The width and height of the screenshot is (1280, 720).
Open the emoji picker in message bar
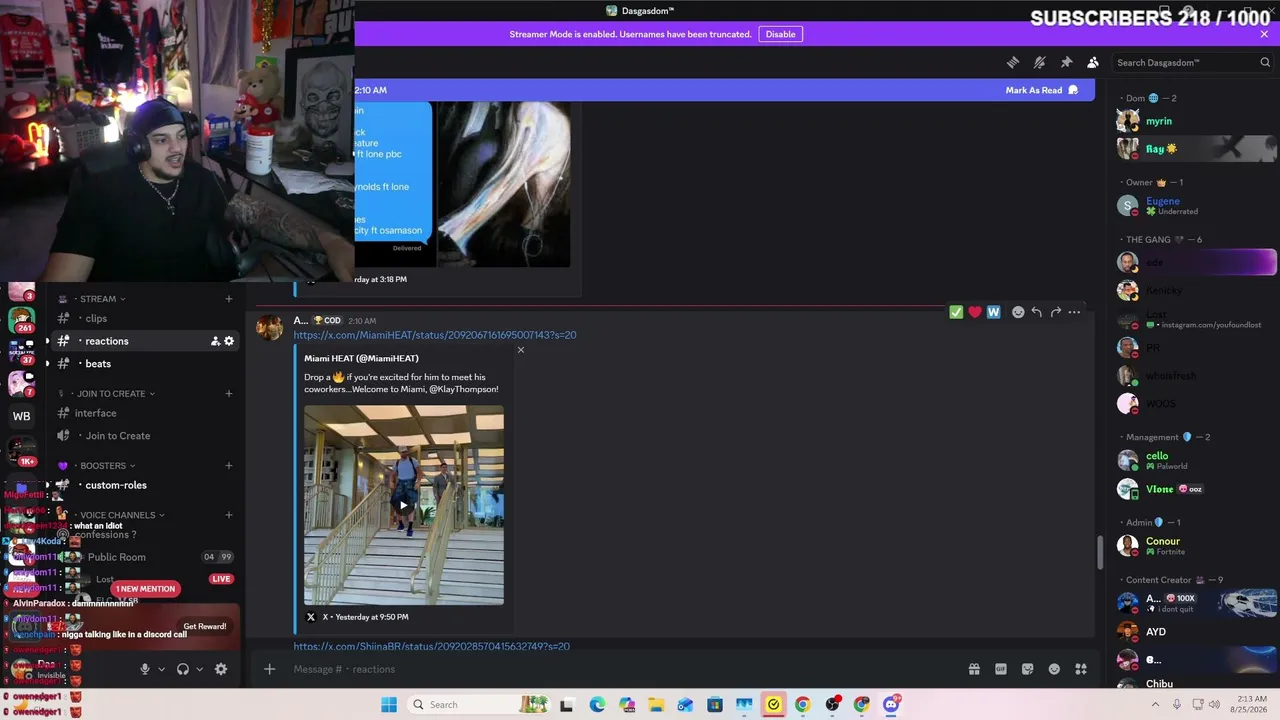(1054, 669)
